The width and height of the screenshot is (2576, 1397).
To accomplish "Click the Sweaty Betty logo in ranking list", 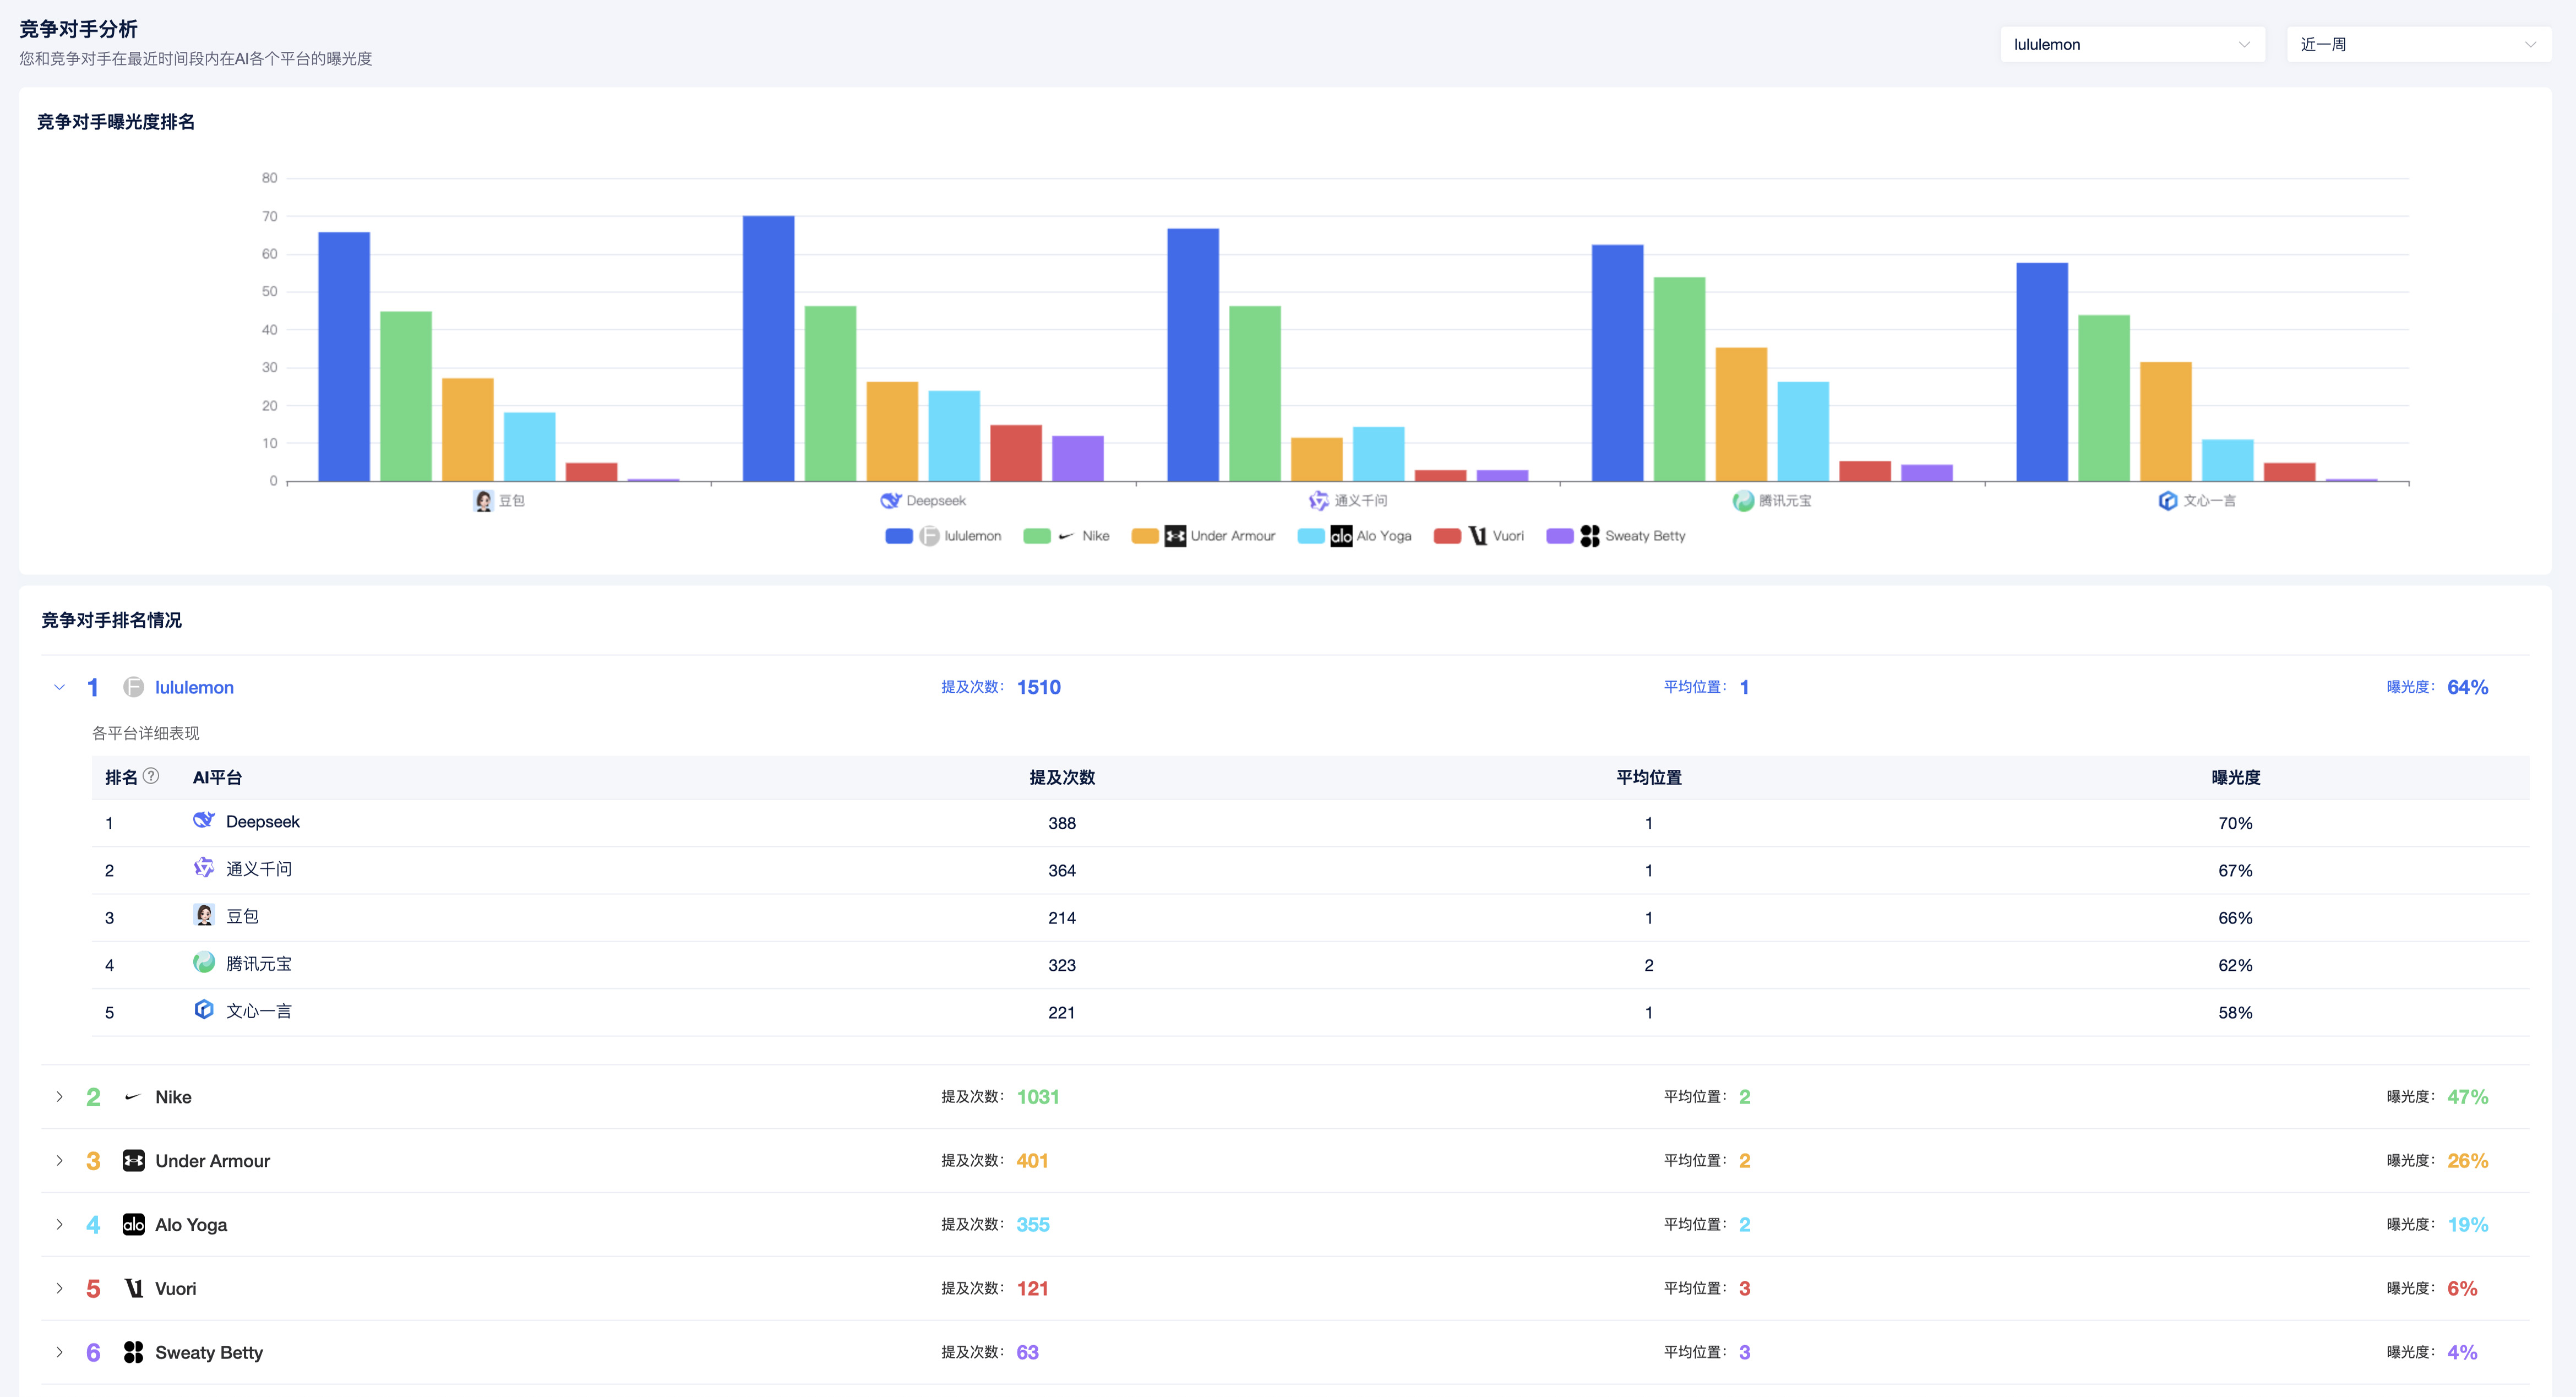I will [133, 1352].
